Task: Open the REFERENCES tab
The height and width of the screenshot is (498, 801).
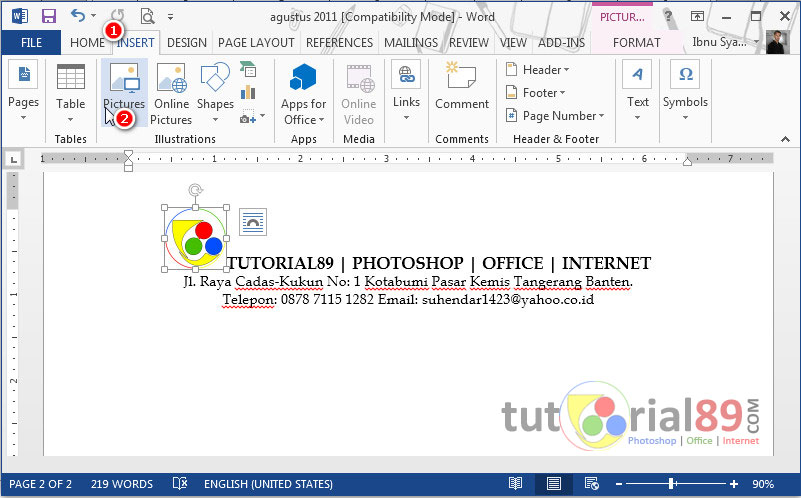Action: [339, 43]
